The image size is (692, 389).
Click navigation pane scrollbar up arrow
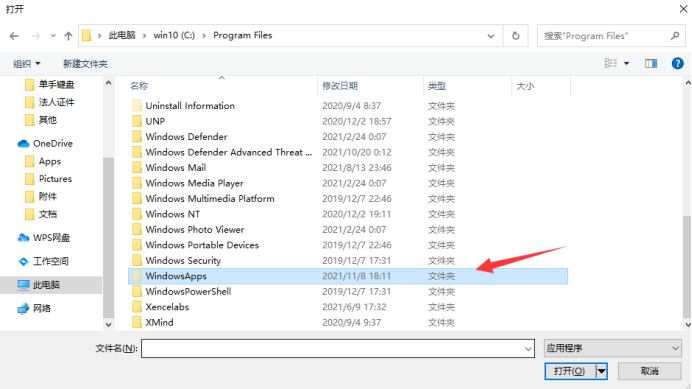109,83
